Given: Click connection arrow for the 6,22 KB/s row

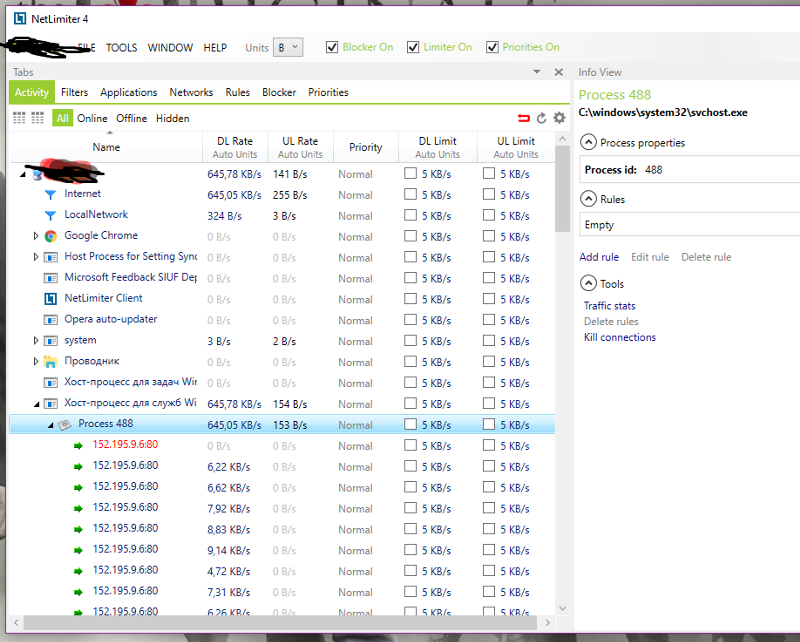Looking at the screenshot, I should click(x=78, y=467).
